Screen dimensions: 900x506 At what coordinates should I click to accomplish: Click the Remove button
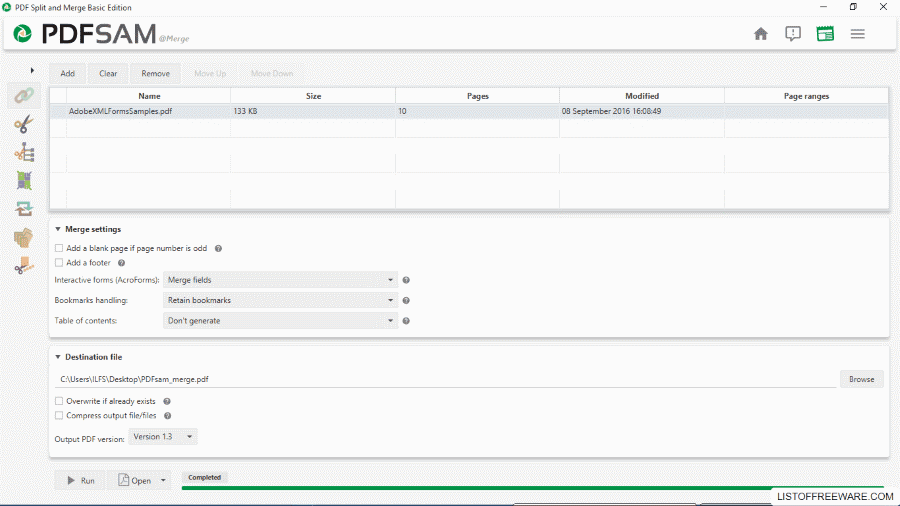[156, 73]
